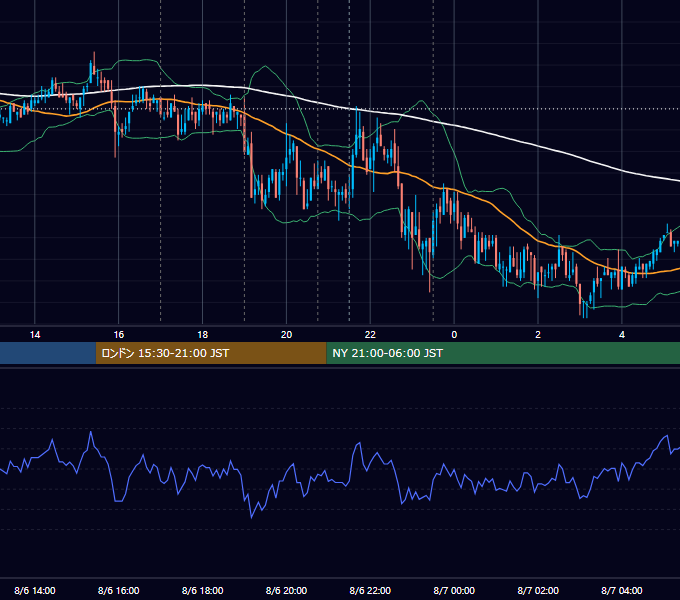Click the hour label 14 on the time axis
Viewport: 680px width, 600px height.
(35, 335)
